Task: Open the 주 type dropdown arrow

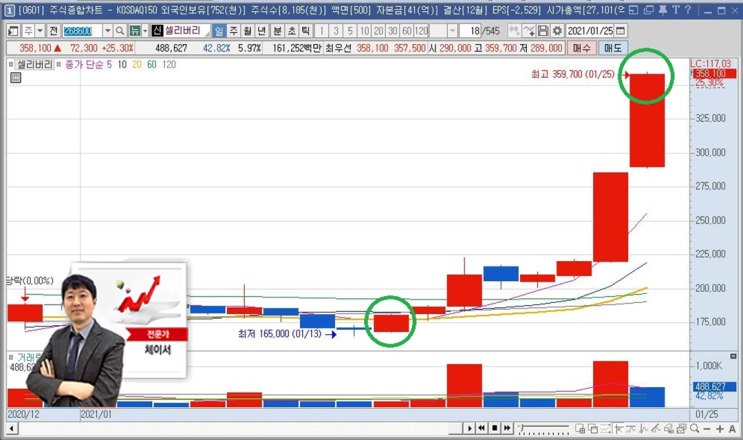Action: point(40,31)
